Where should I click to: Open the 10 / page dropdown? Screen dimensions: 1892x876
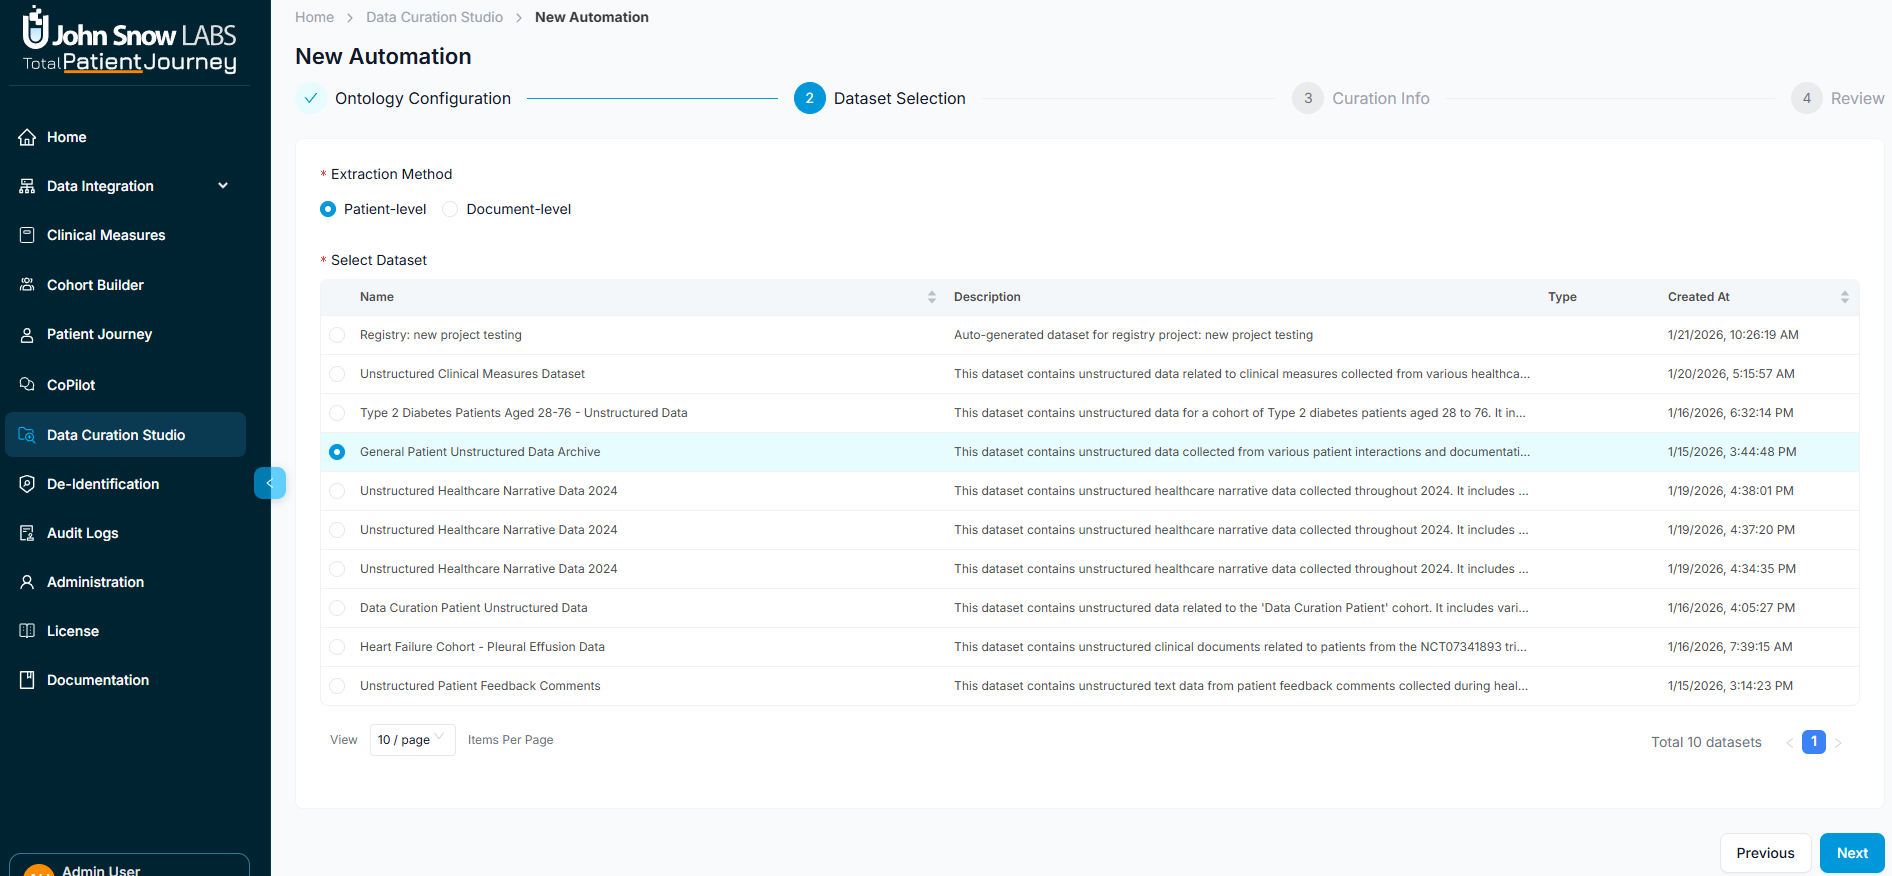point(412,740)
